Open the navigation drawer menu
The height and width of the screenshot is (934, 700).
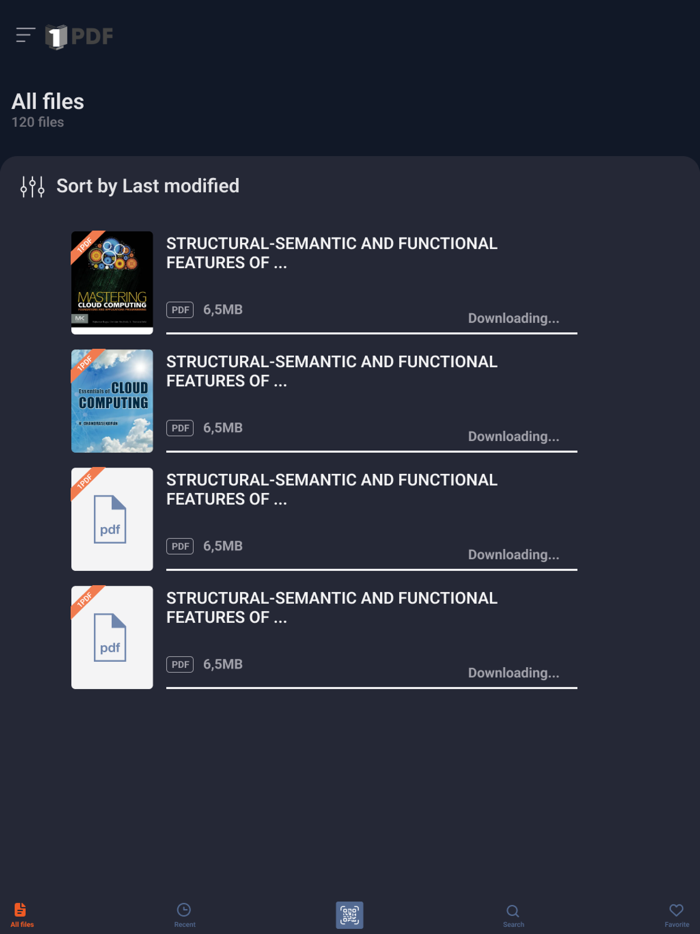click(25, 35)
